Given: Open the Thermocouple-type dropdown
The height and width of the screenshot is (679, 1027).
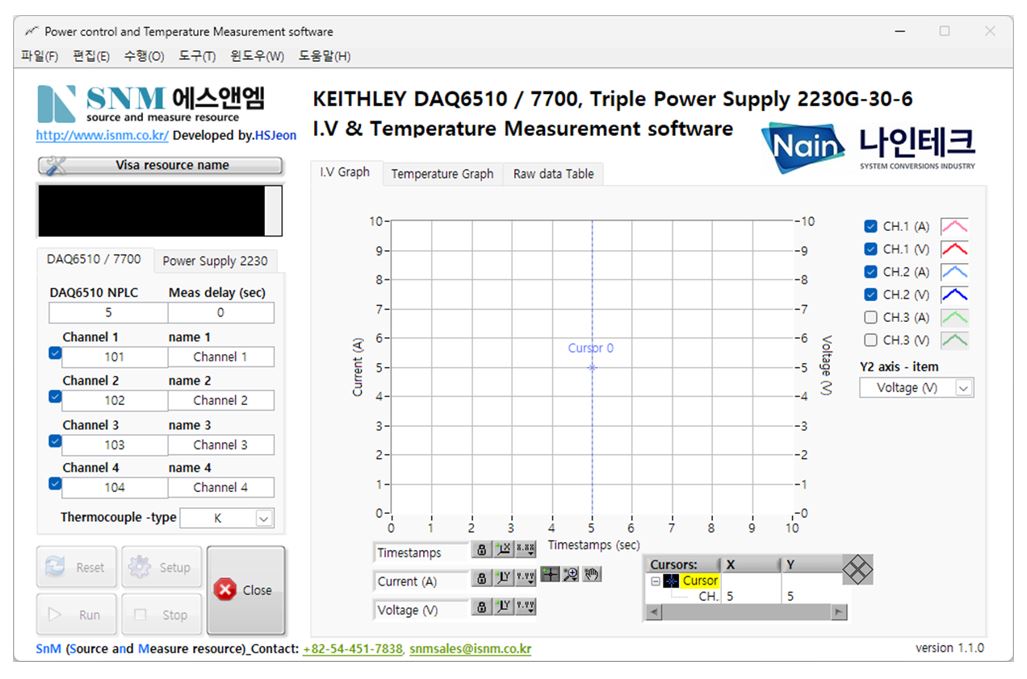Looking at the screenshot, I should click(x=264, y=518).
